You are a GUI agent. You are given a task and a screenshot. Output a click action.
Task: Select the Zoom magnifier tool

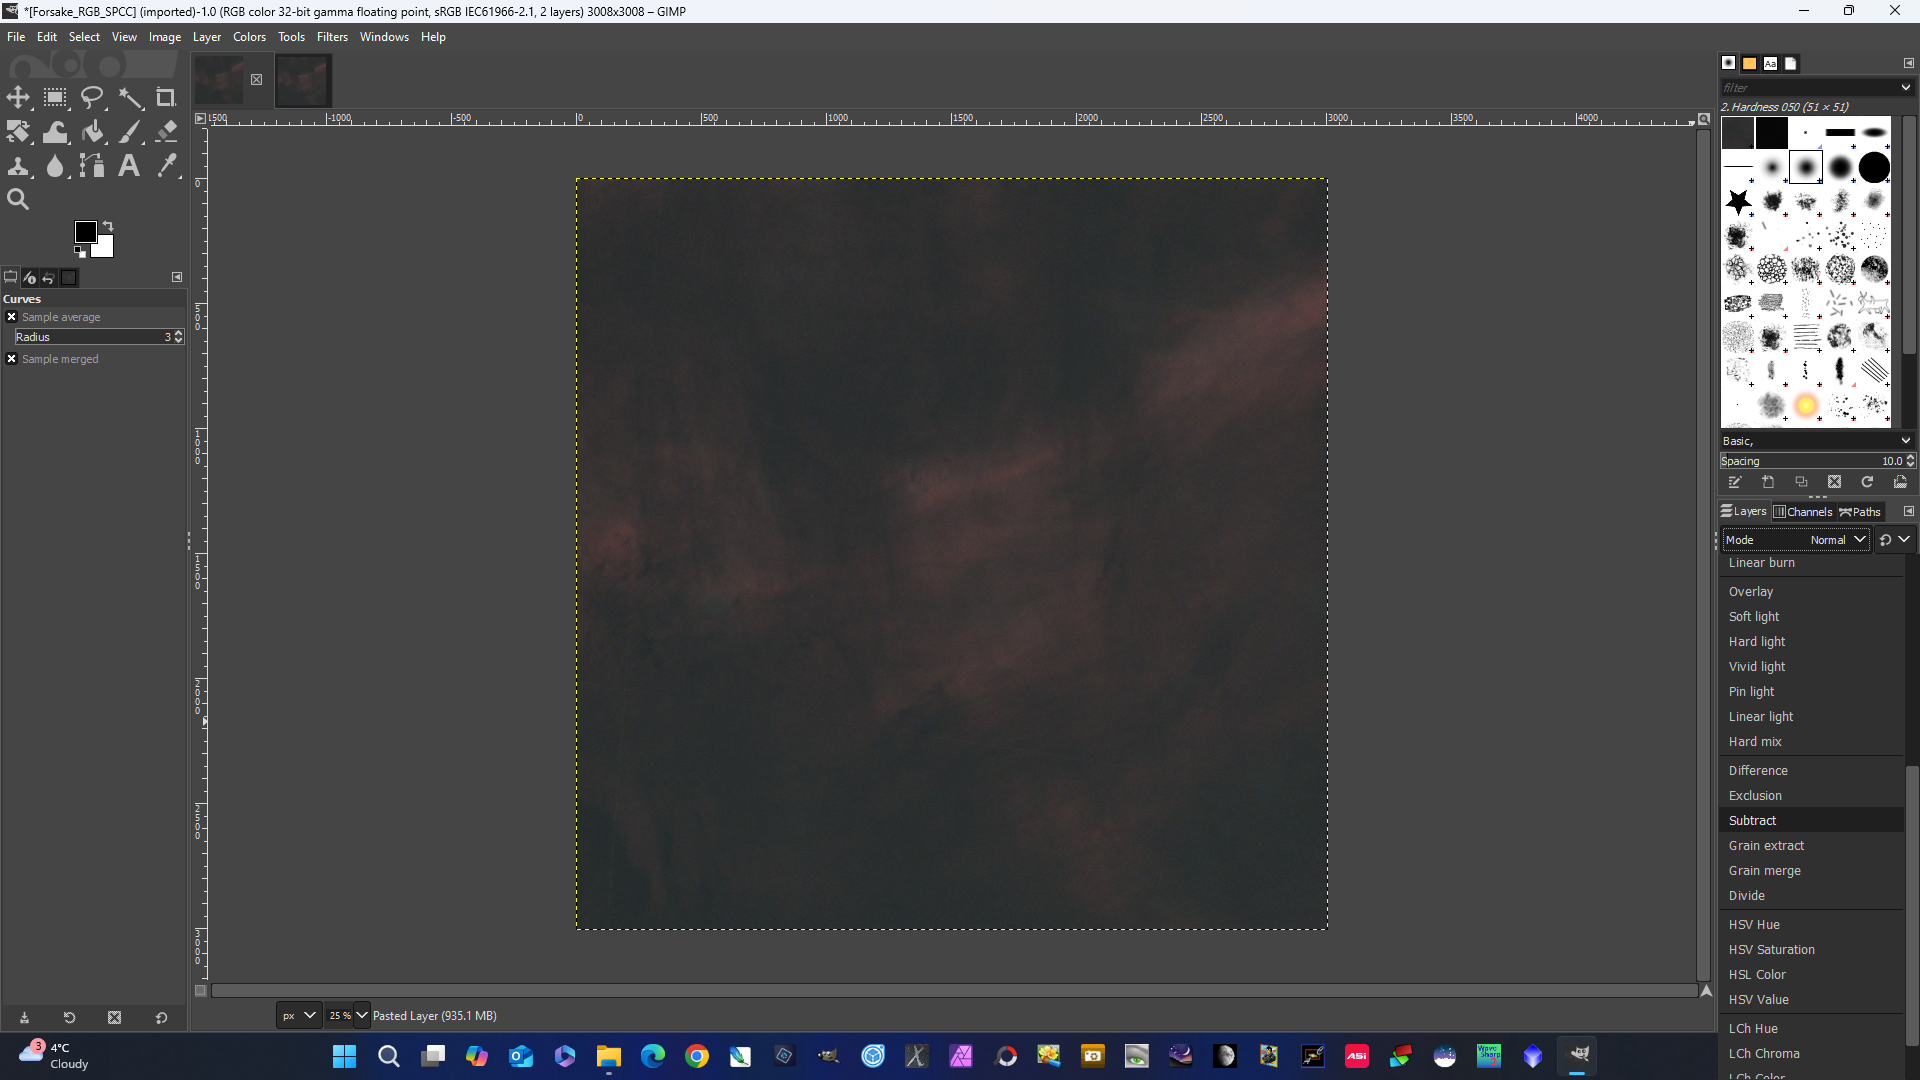18,199
